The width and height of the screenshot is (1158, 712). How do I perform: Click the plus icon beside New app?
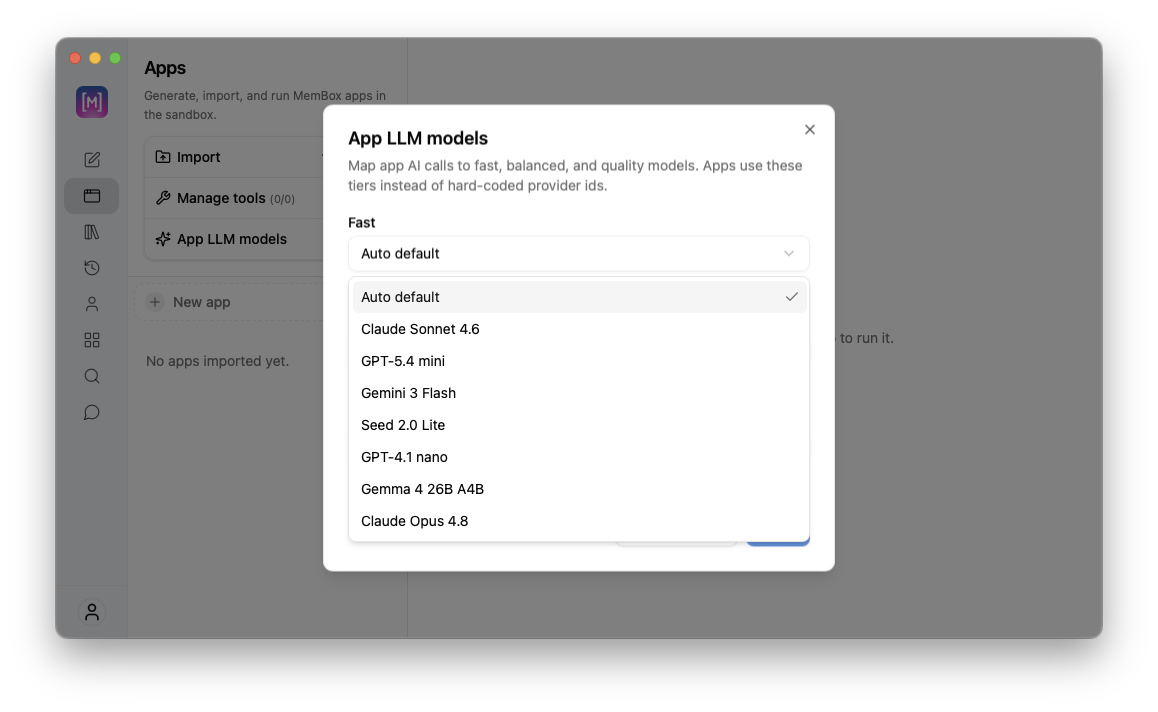pyautogui.click(x=154, y=302)
